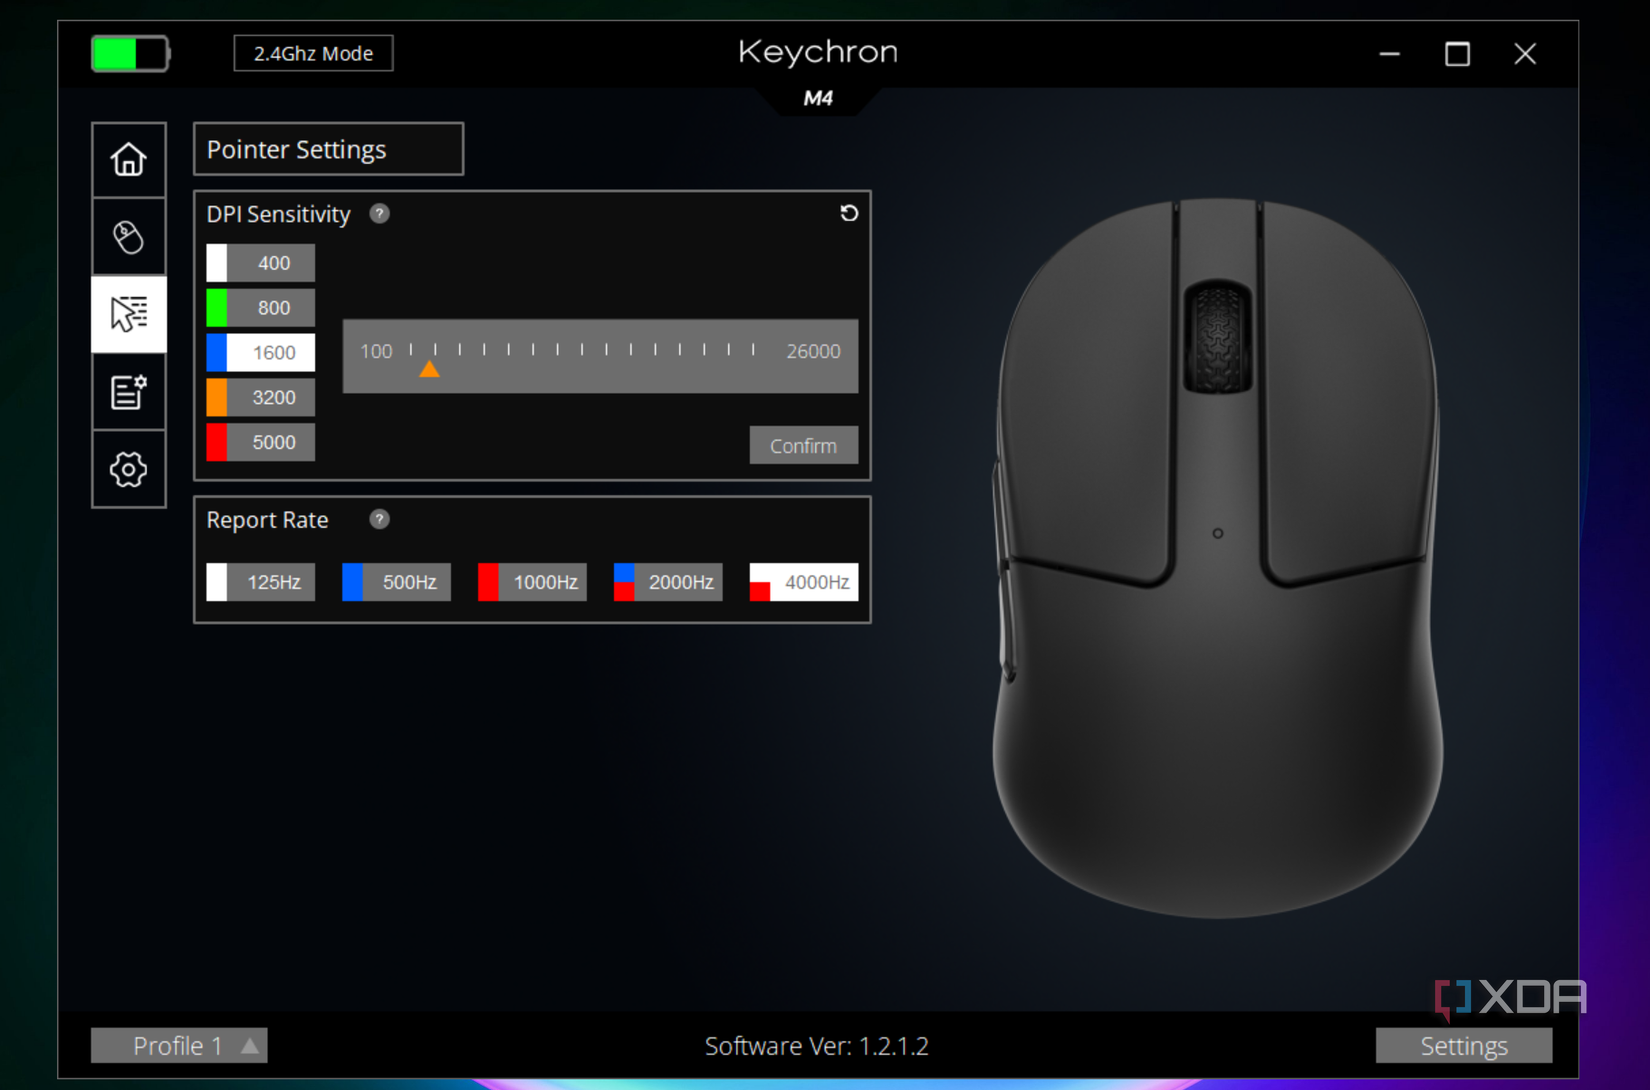
Task: Click the 2.4Ghz Mode button
Action: 313,53
